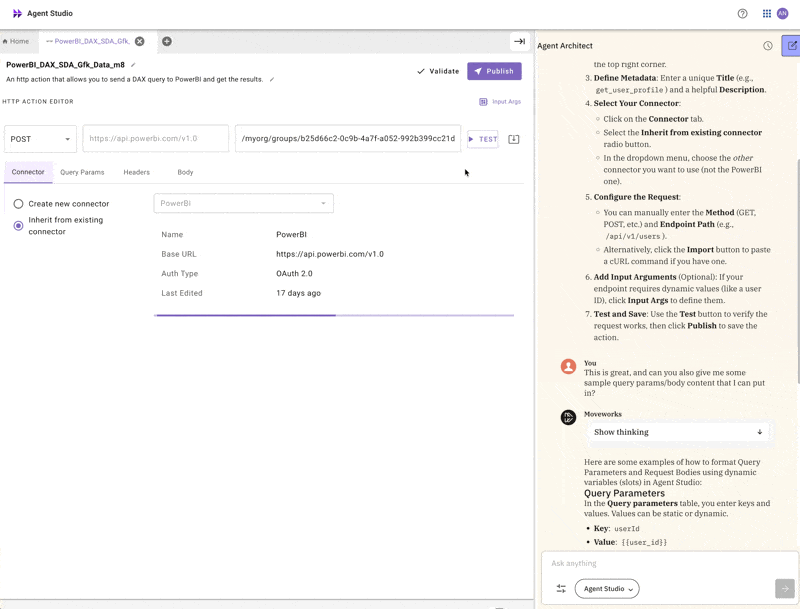Expand Show thinking section

coord(678,432)
